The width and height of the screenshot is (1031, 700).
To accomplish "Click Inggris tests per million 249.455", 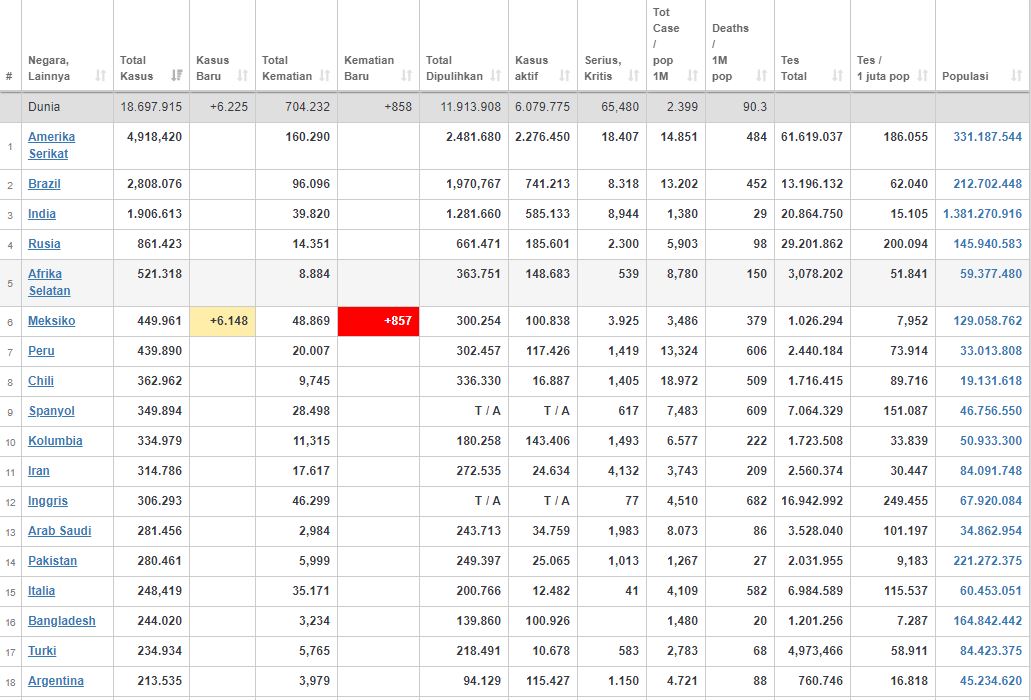I will click(905, 501).
